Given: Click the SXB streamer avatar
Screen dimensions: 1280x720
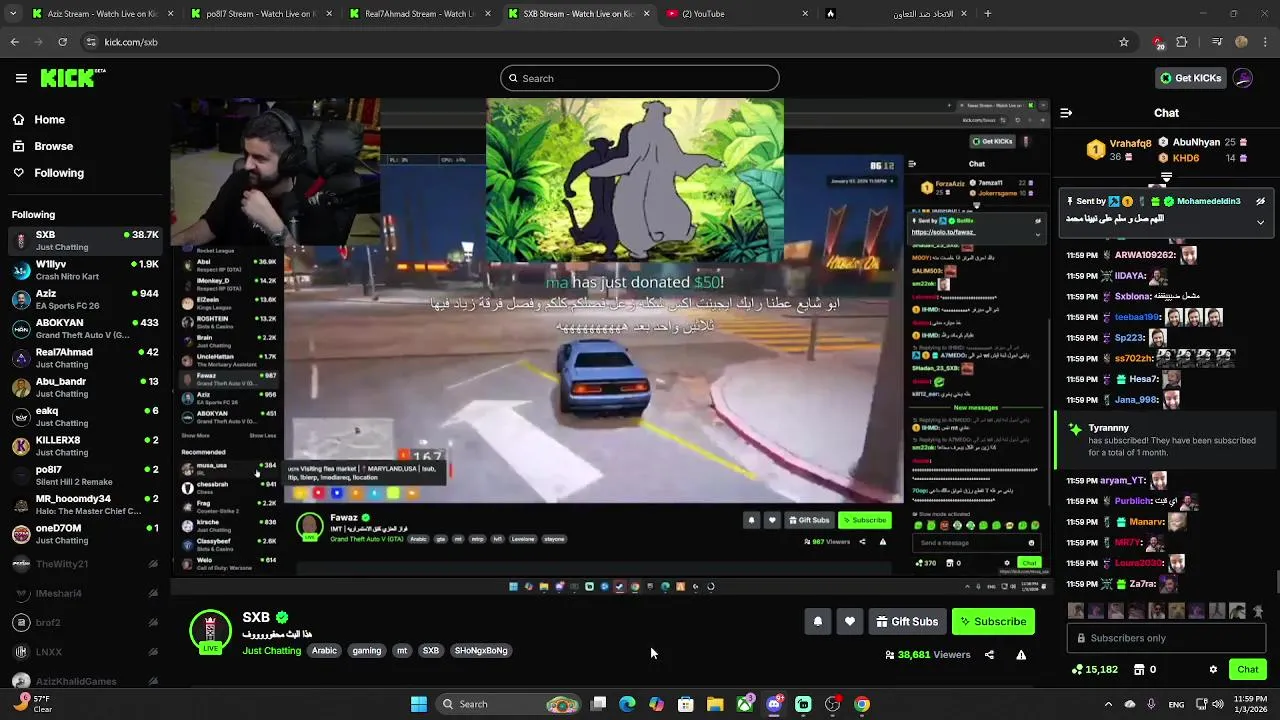Looking at the screenshot, I should coord(210,631).
